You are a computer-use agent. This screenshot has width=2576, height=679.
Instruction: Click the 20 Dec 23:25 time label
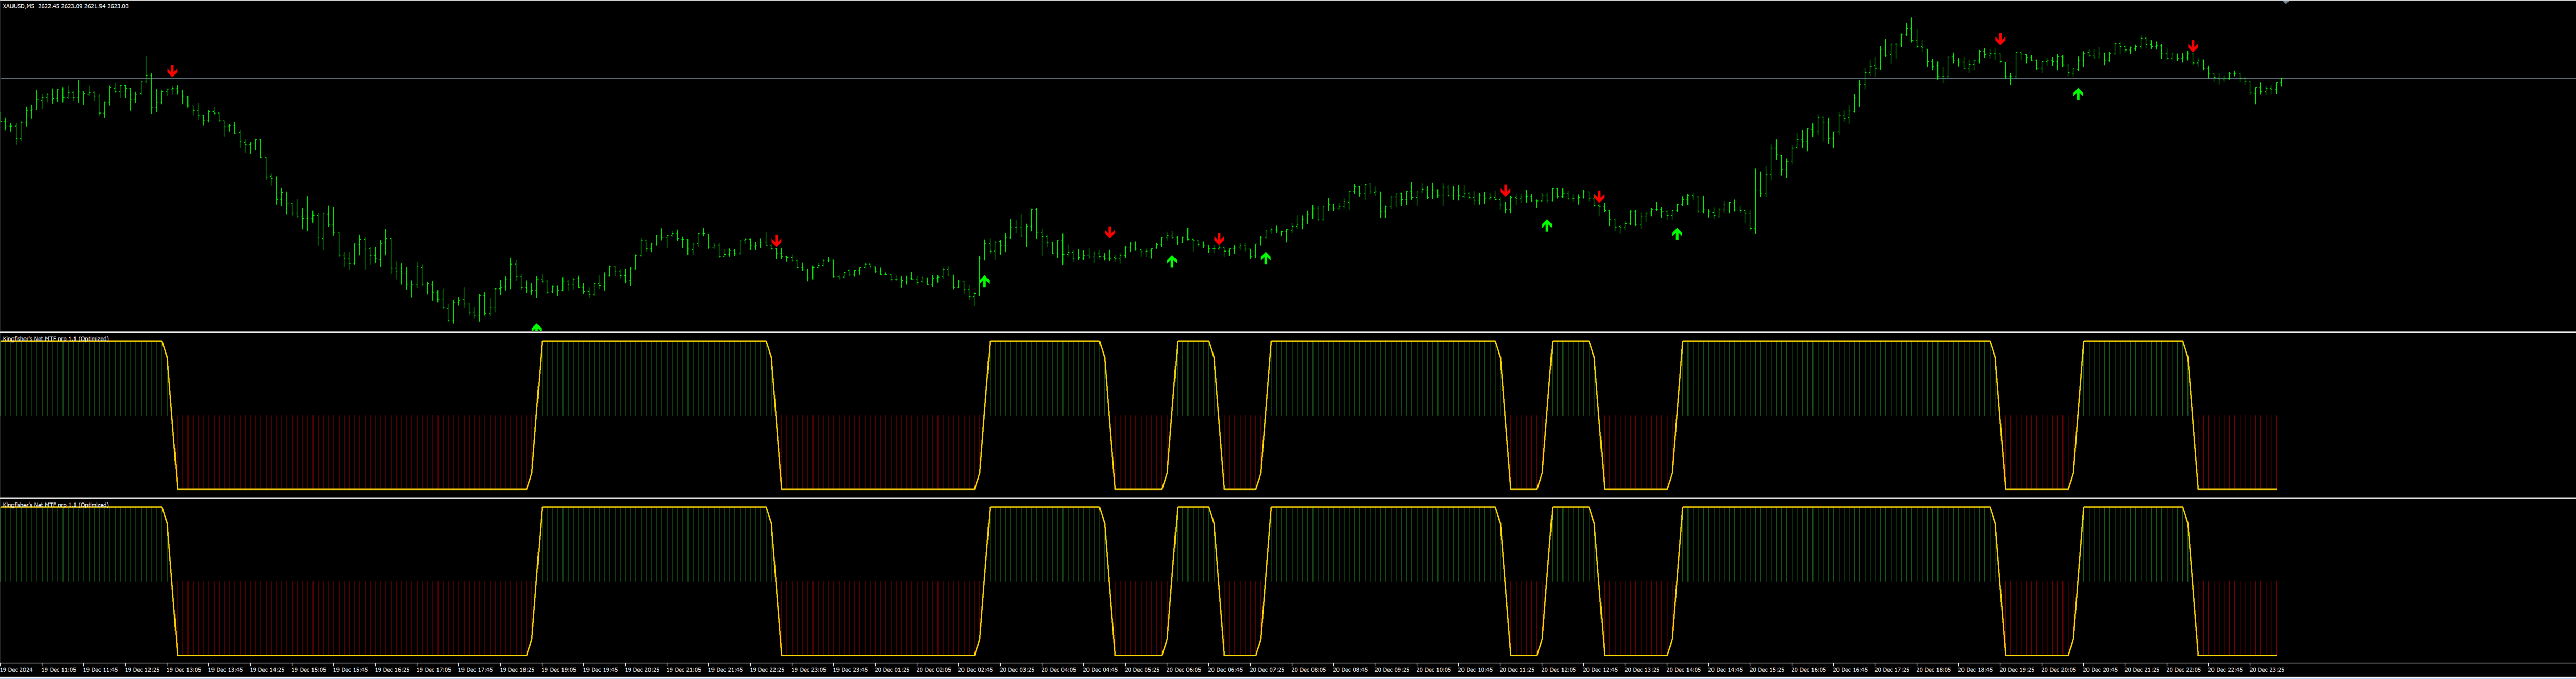click(x=2266, y=670)
